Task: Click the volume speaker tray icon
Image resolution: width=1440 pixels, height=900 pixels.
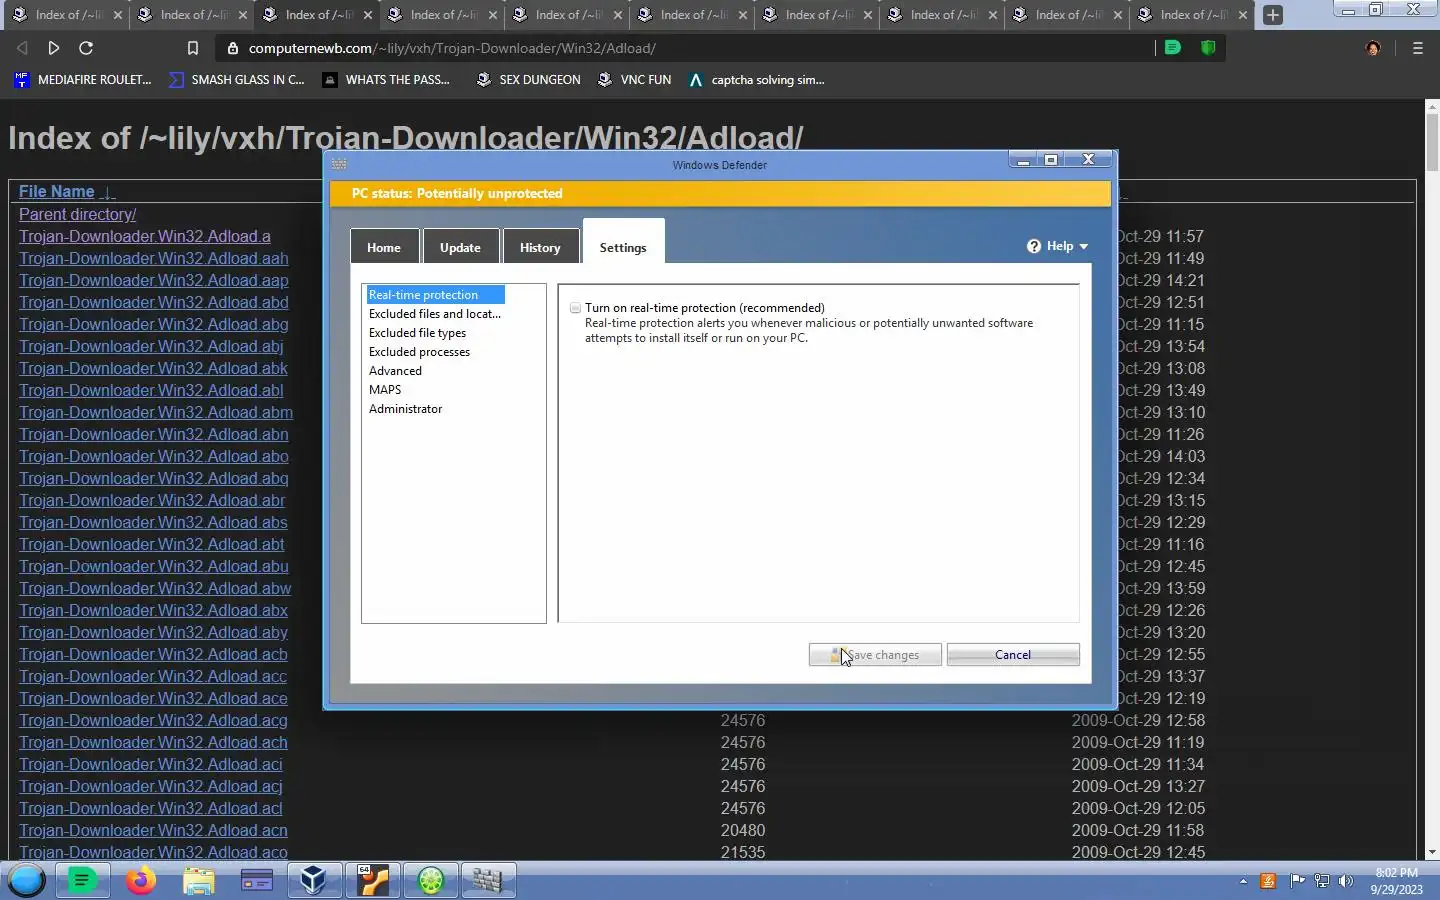Action: tap(1346, 881)
